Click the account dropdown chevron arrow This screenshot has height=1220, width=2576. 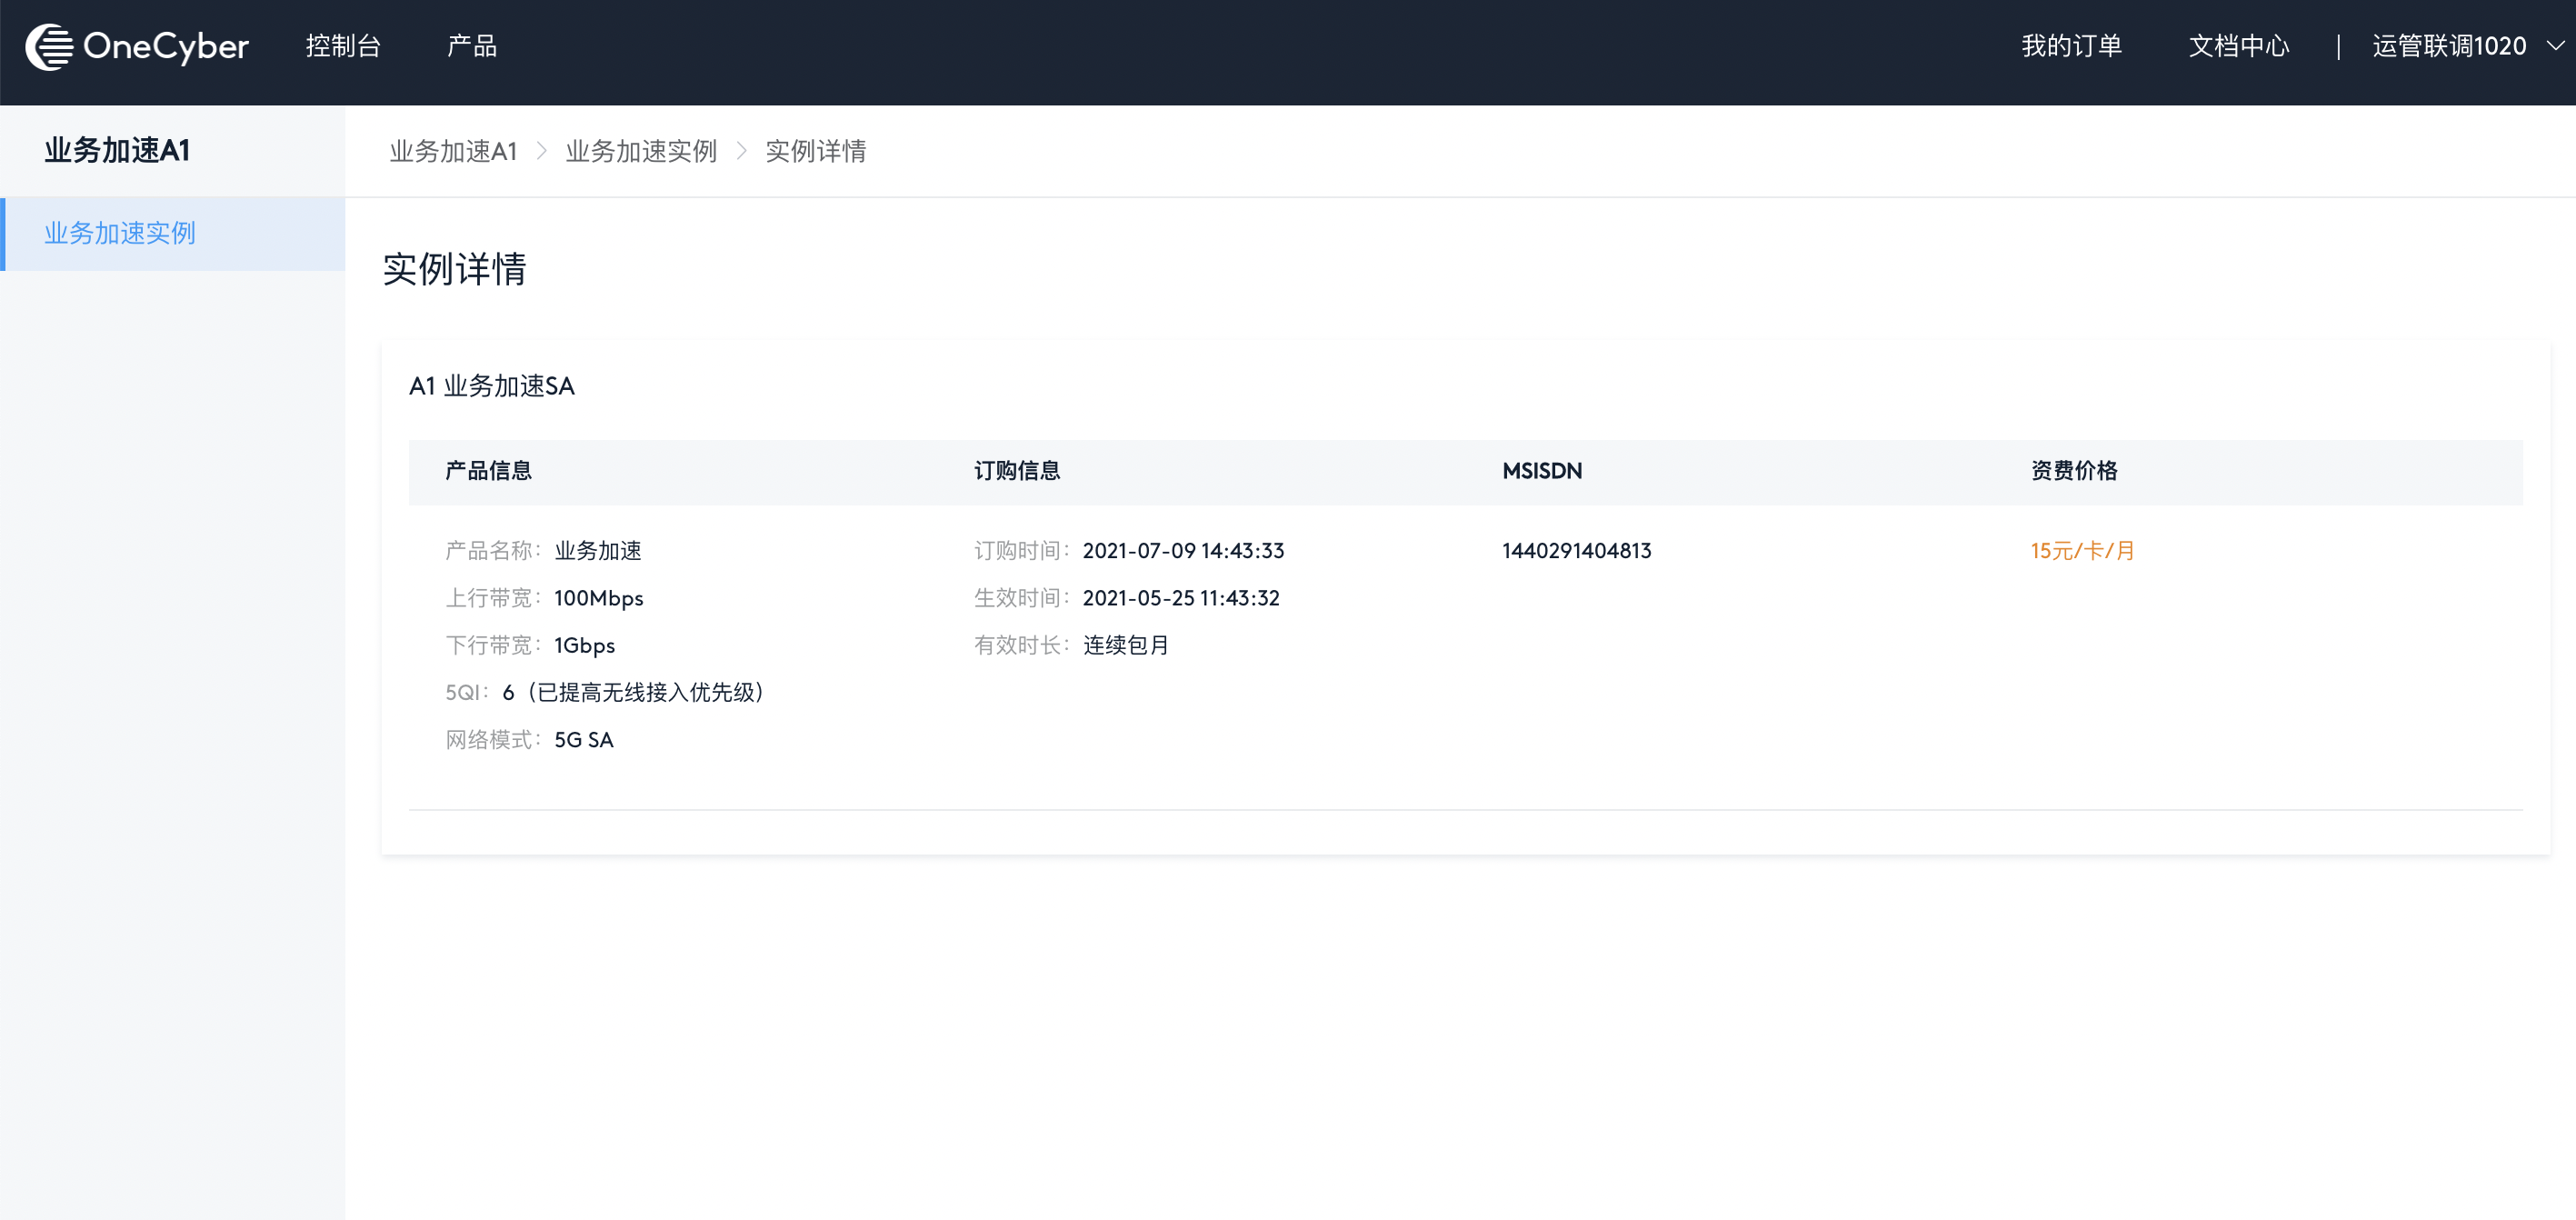click(2555, 46)
